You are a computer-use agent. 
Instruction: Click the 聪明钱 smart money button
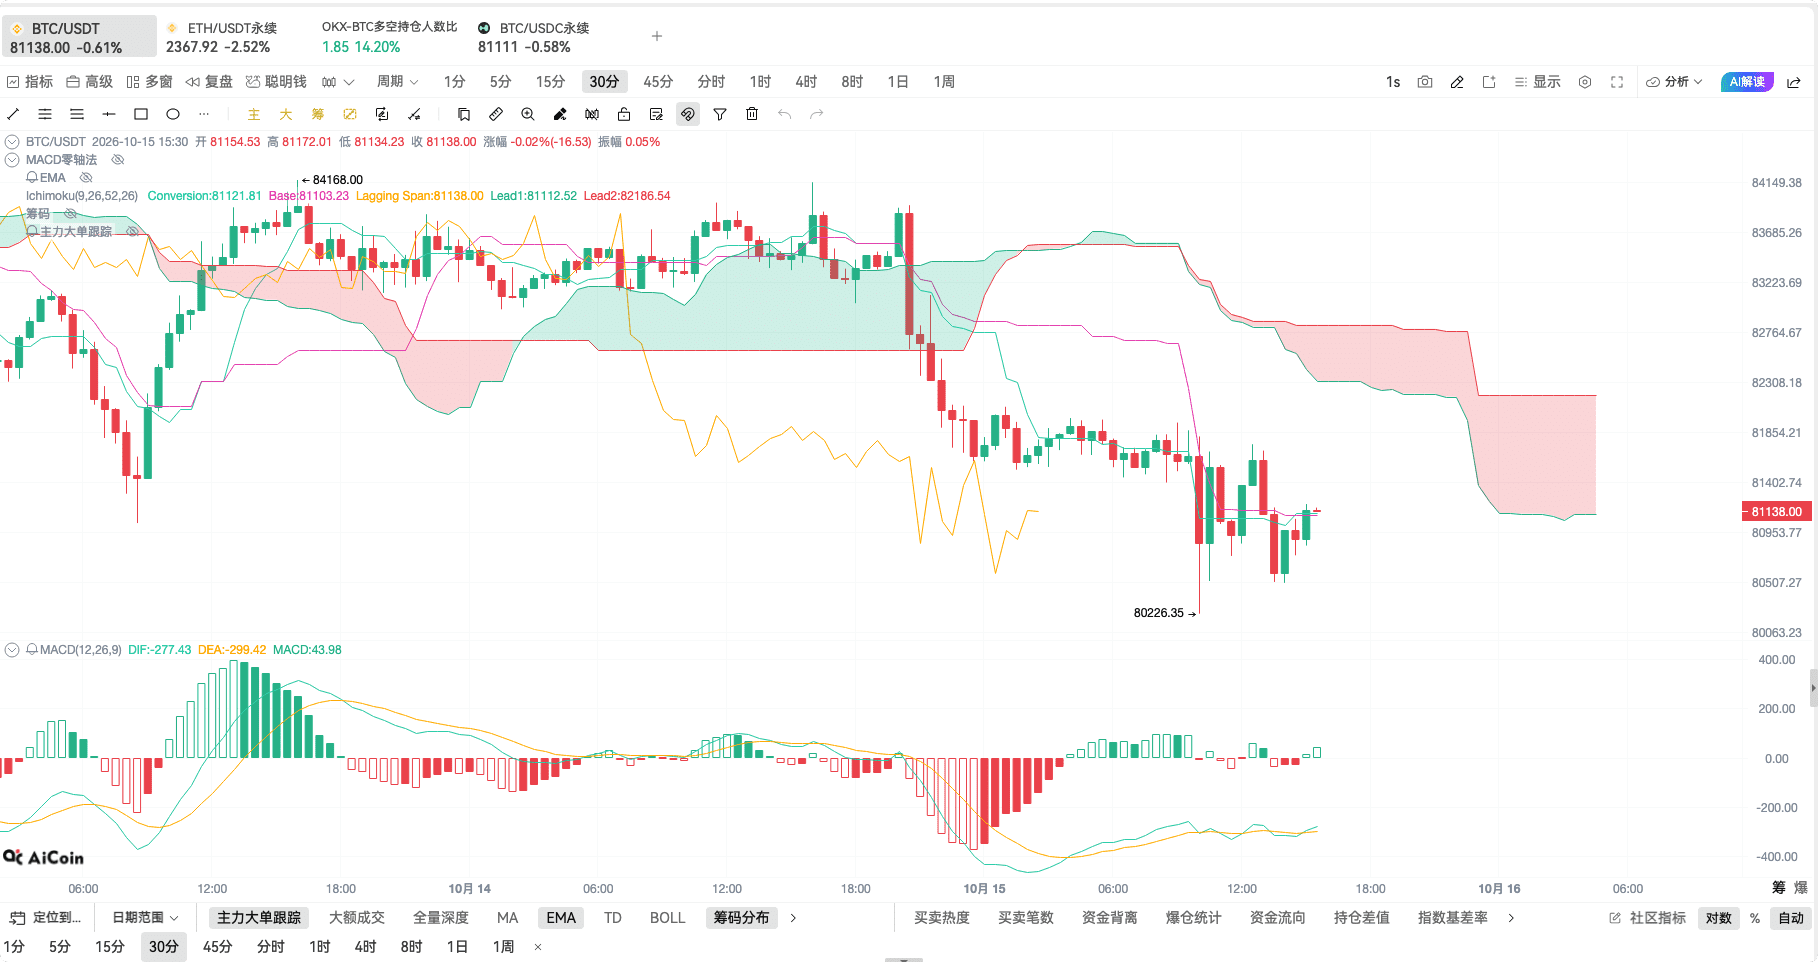(276, 82)
